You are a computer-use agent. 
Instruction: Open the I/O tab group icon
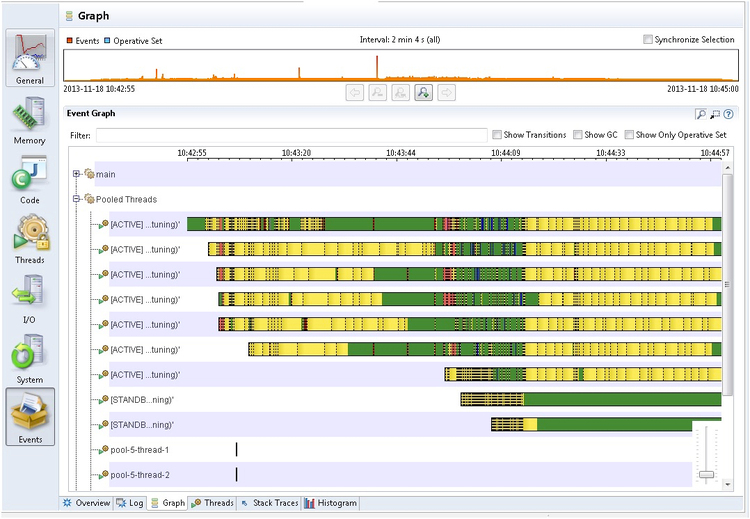pyautogui.click(x=30, y=299)
